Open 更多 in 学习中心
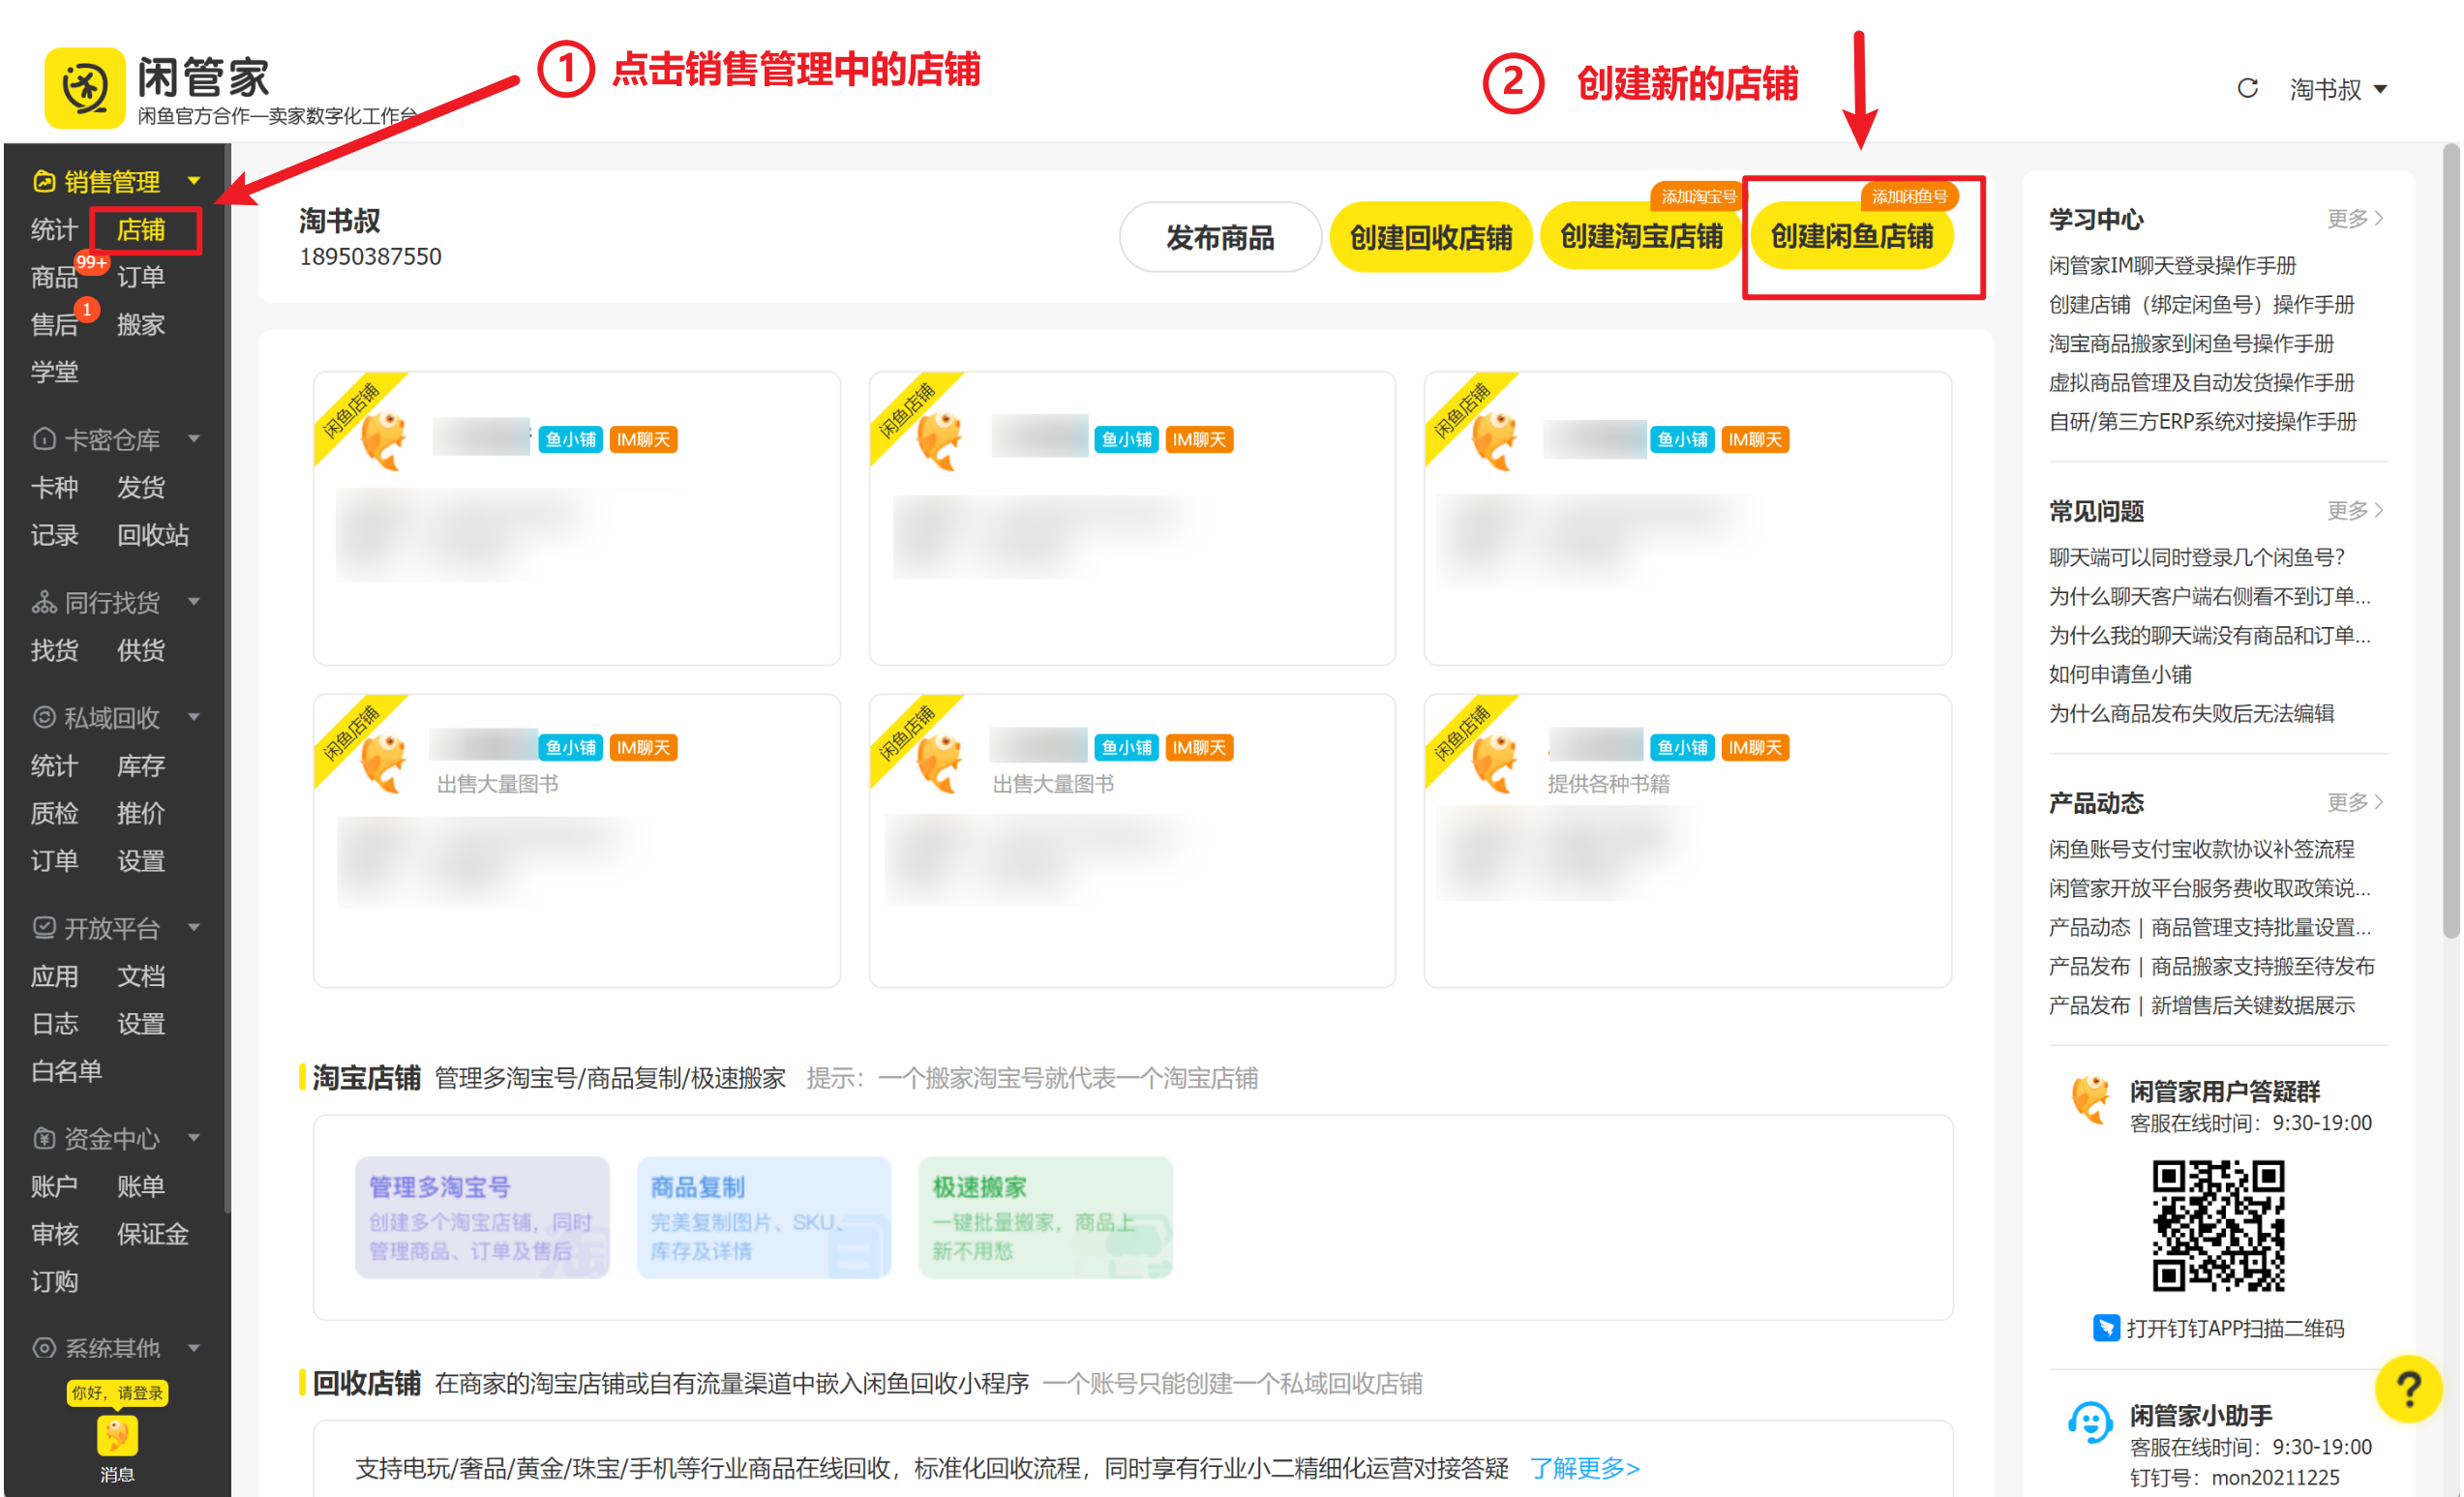 click(2355, 218)
